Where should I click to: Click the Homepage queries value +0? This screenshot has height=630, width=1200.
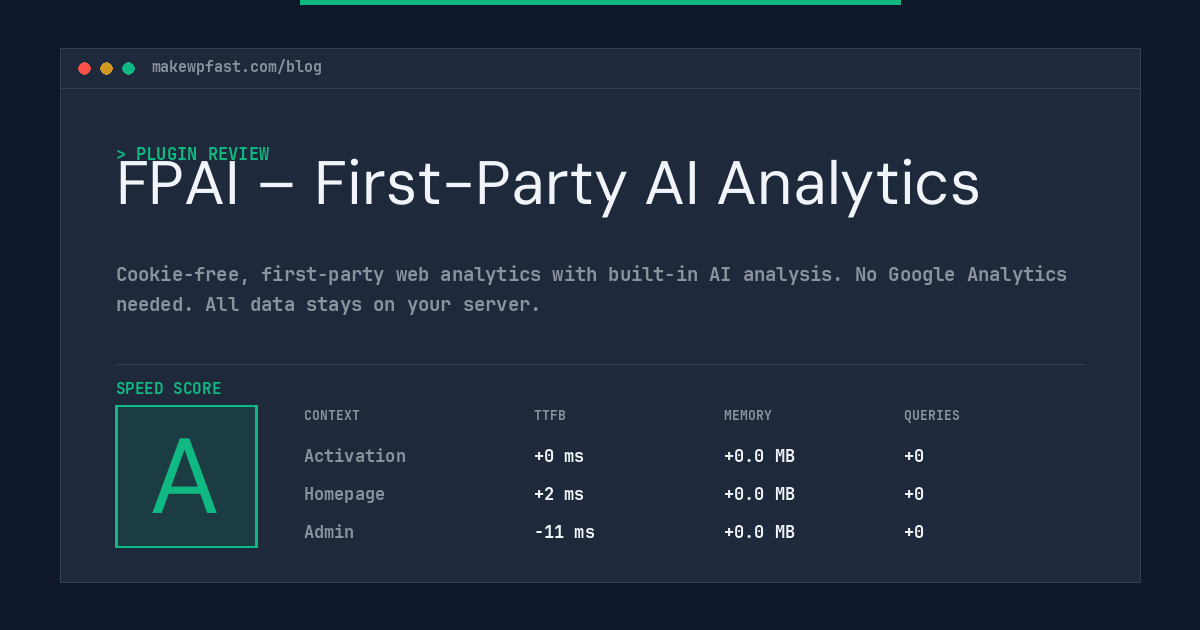(x=914, y=494)
